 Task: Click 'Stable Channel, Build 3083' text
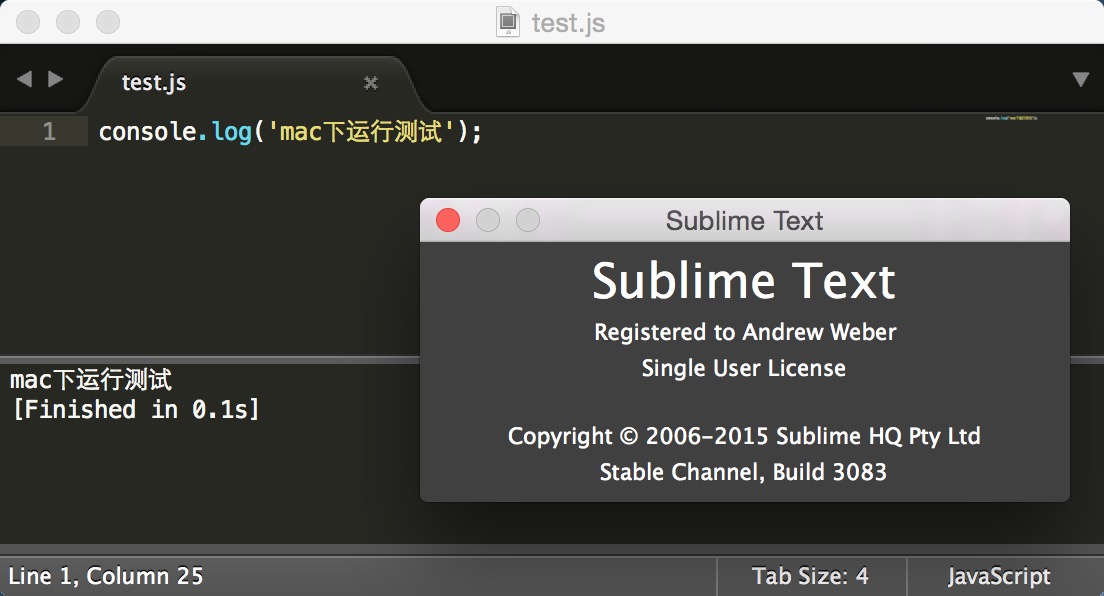point(743,472)
